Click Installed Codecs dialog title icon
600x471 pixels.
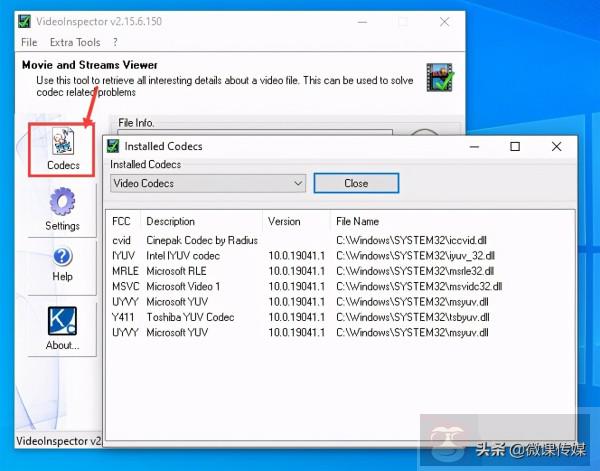pos(113,146)
